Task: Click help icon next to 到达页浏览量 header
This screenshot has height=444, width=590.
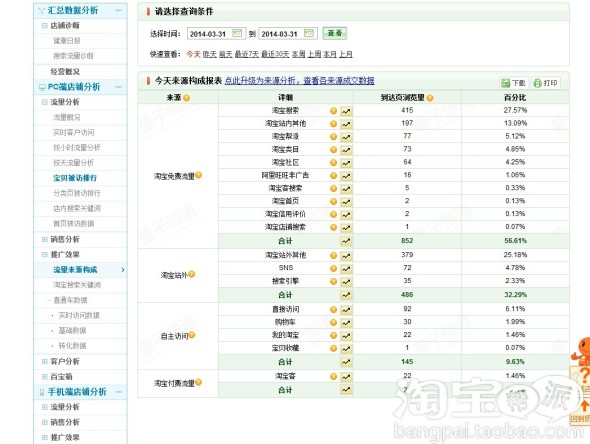Action: tap(430, 98)
